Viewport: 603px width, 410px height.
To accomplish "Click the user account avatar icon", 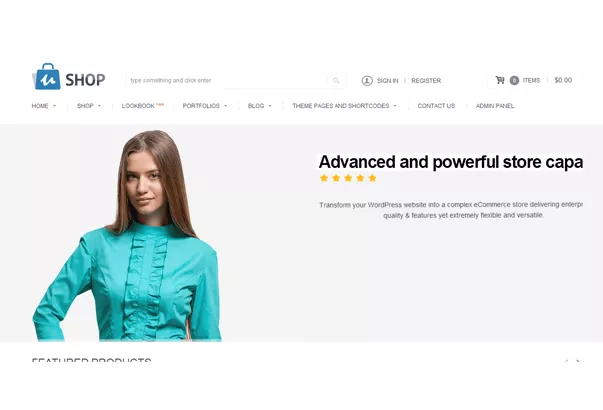I will click(x=367, y=80).
